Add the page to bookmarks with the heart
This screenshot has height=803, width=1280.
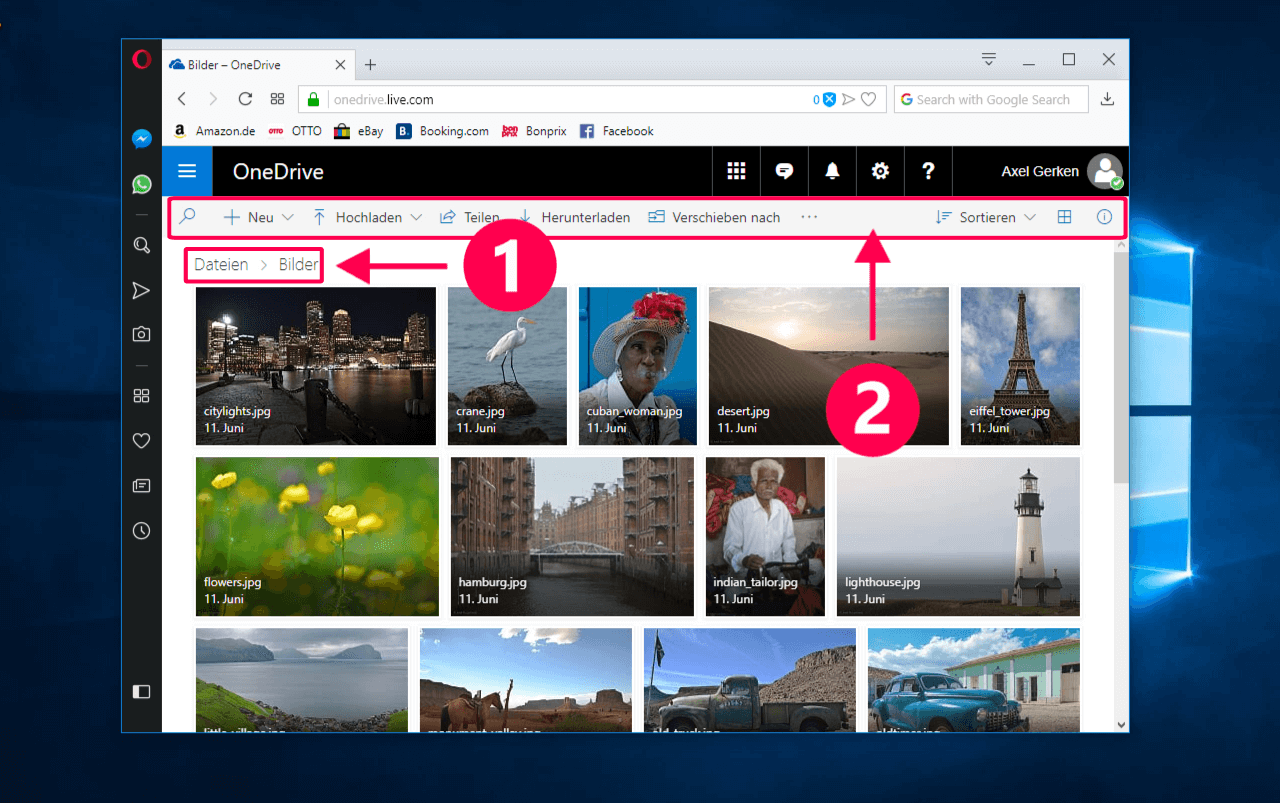pos(869,99)
